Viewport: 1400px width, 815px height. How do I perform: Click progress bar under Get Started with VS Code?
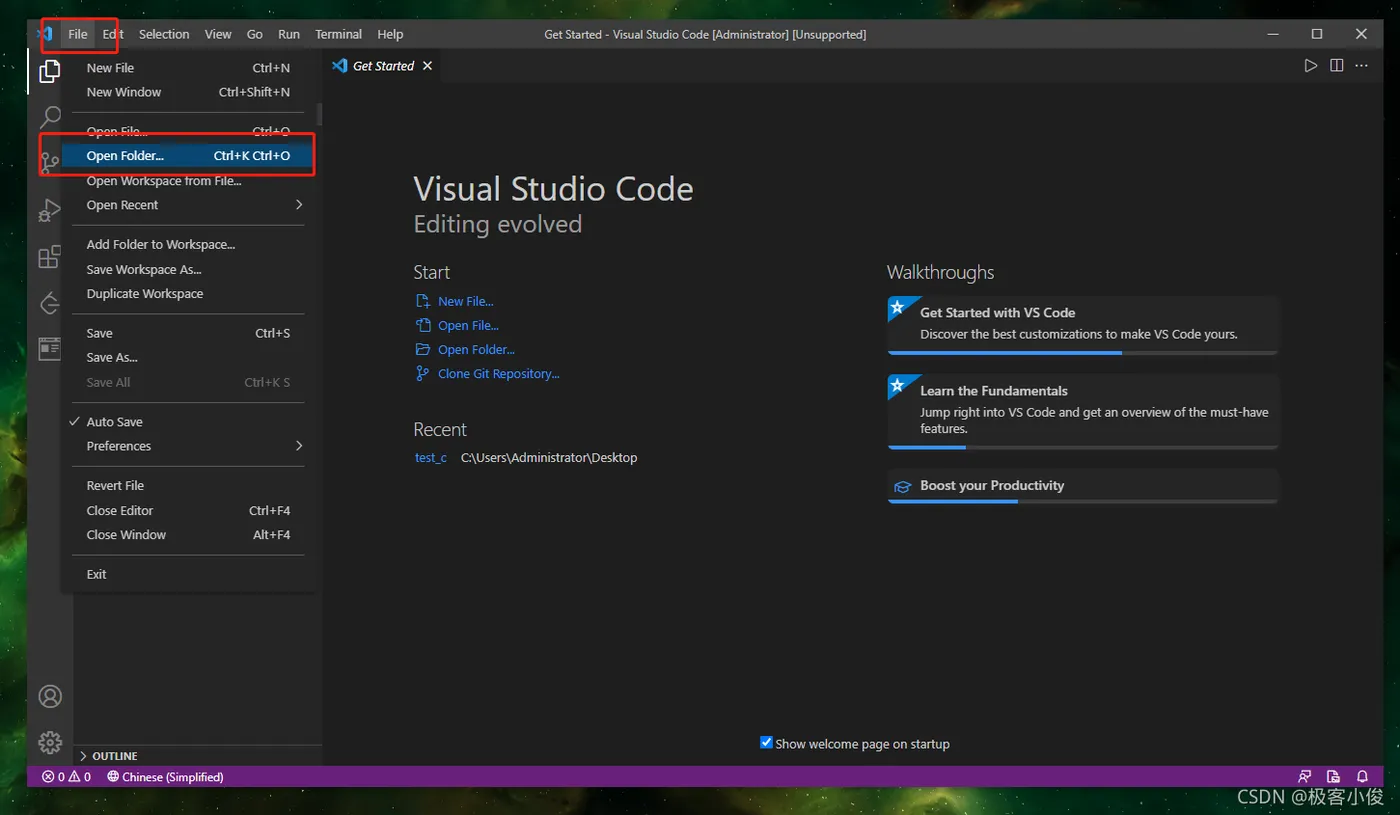[1082, 353]
